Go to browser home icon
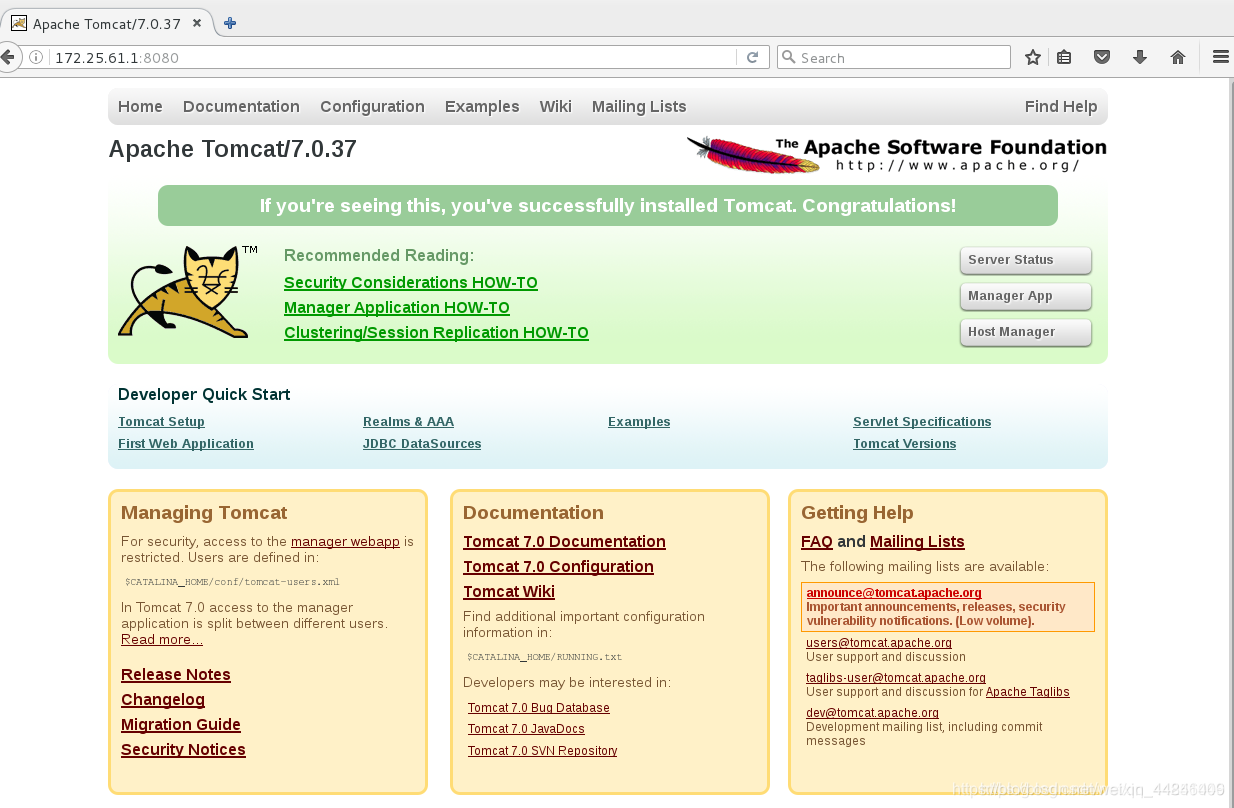Image resolution: width=1234 pixels, height=808 pixels. pyautogui.click(x=1178, y=58)
